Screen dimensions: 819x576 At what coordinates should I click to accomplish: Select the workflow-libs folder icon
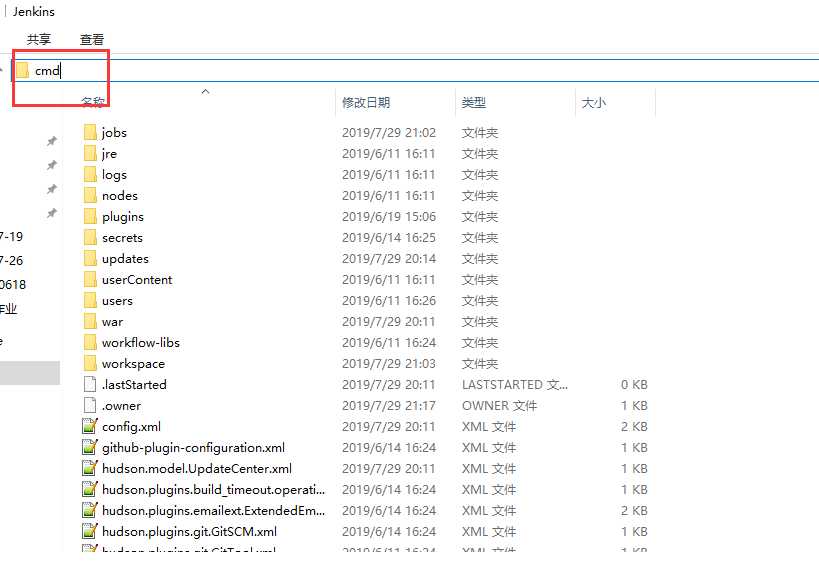(90, 342)
